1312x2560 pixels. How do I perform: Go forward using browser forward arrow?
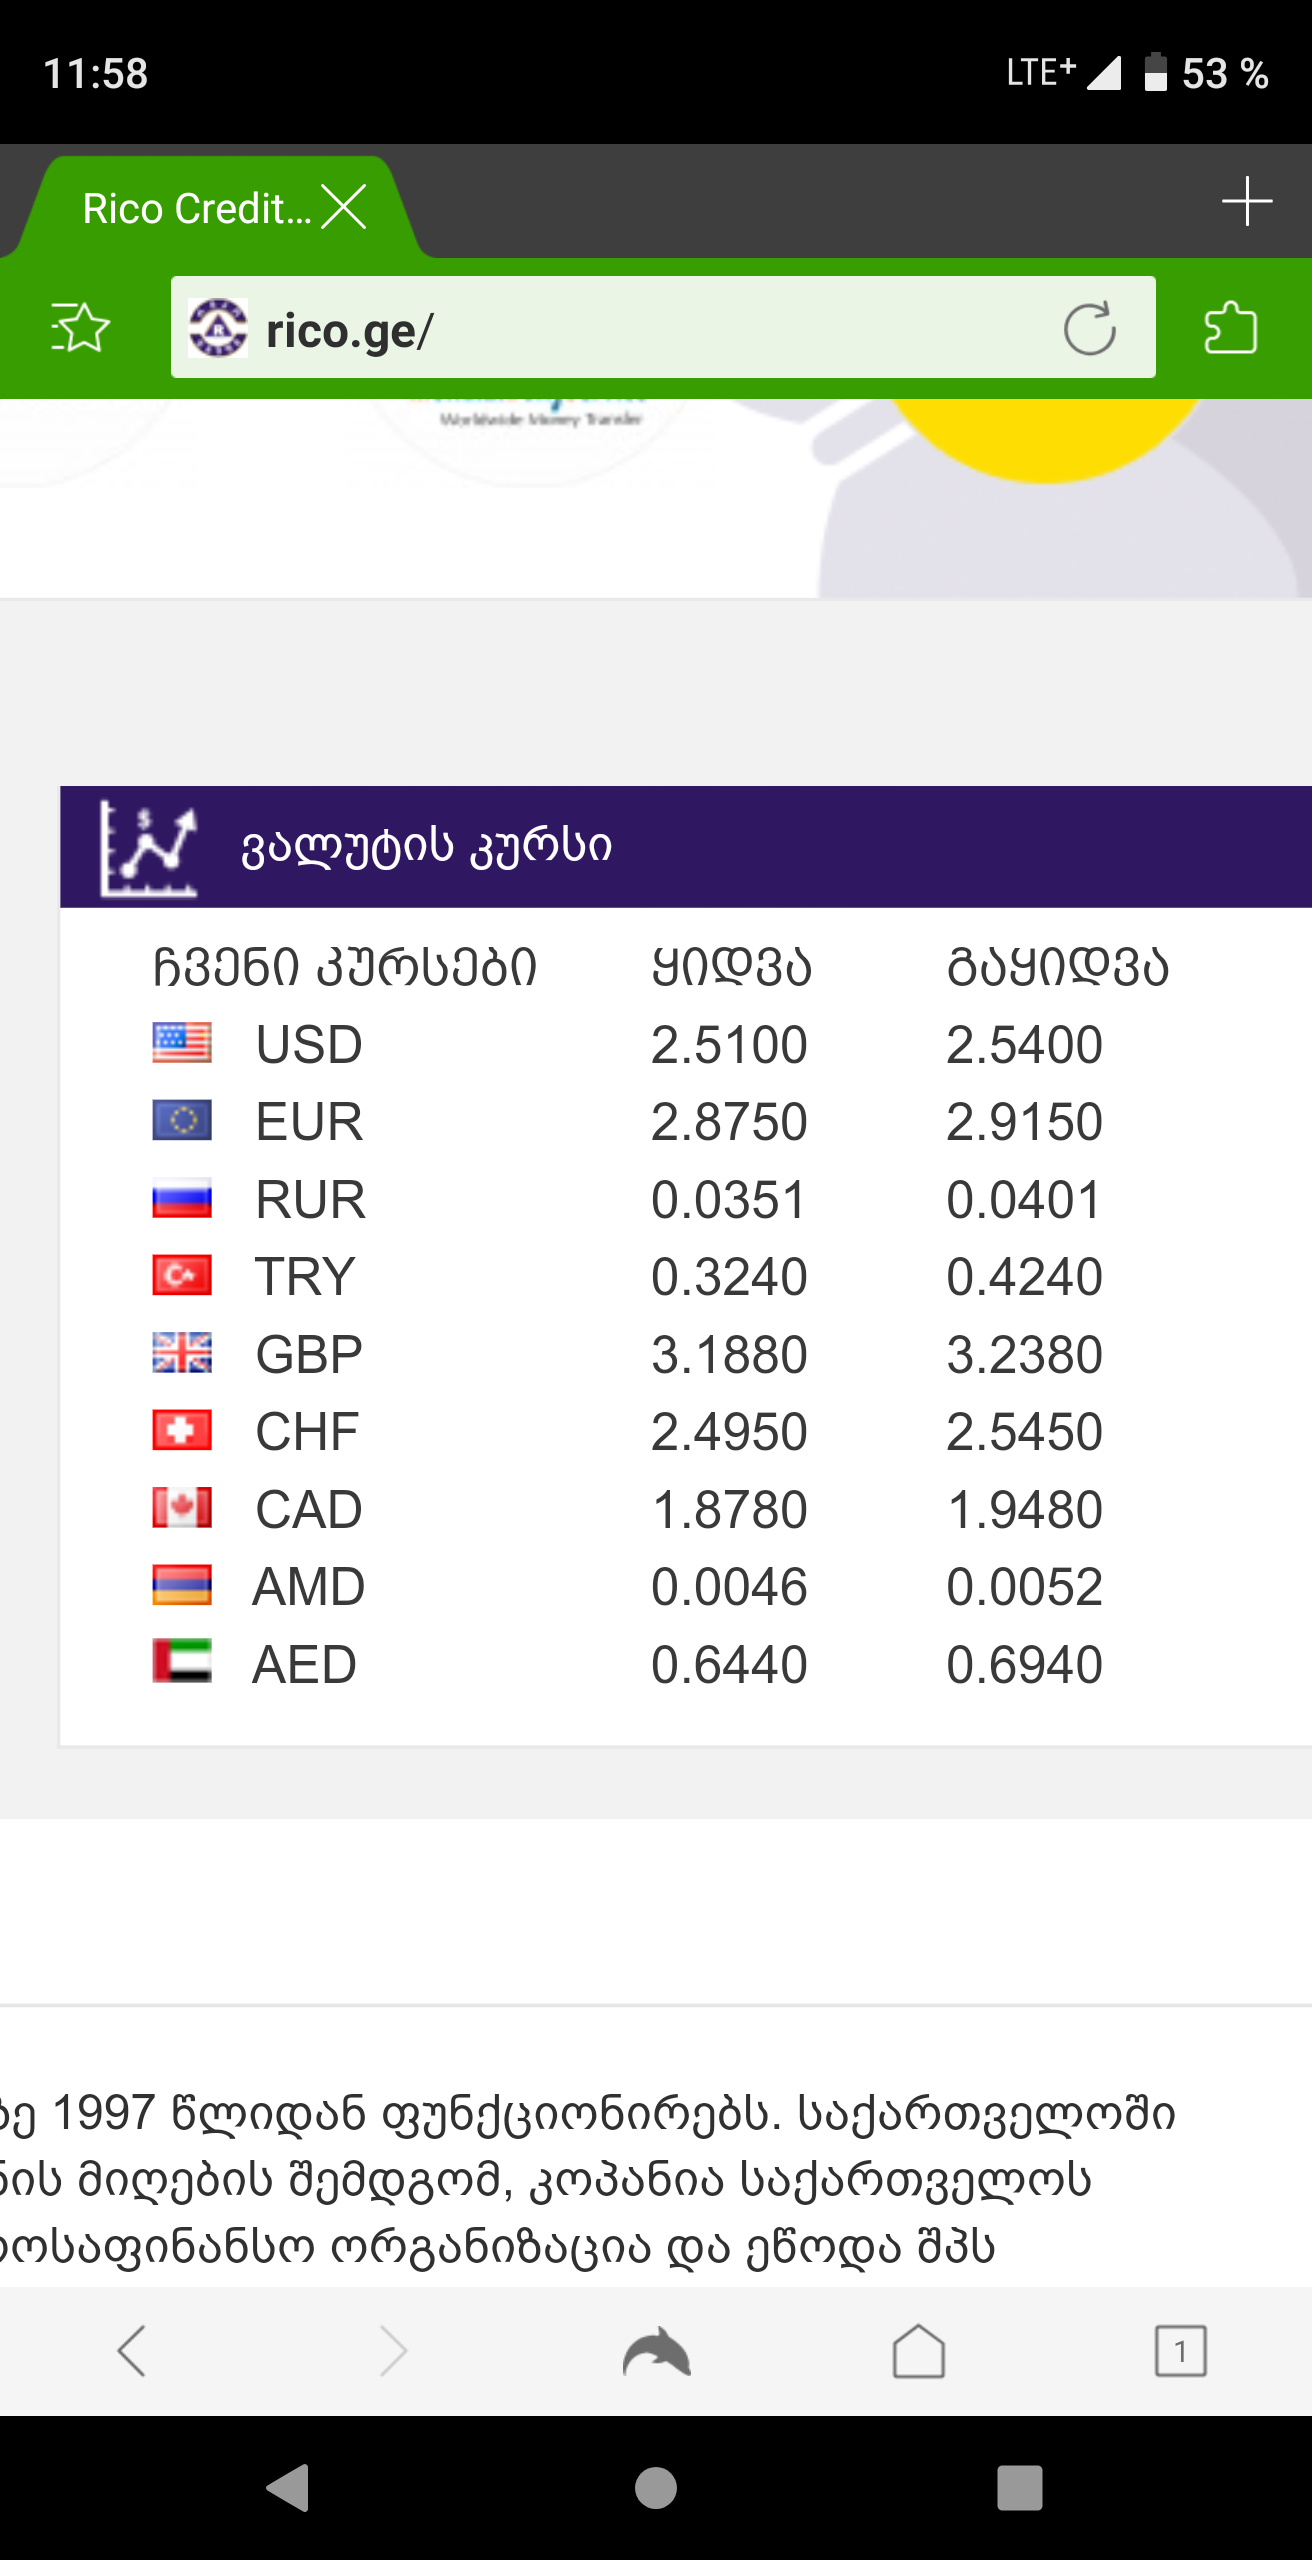(394, 2350)
